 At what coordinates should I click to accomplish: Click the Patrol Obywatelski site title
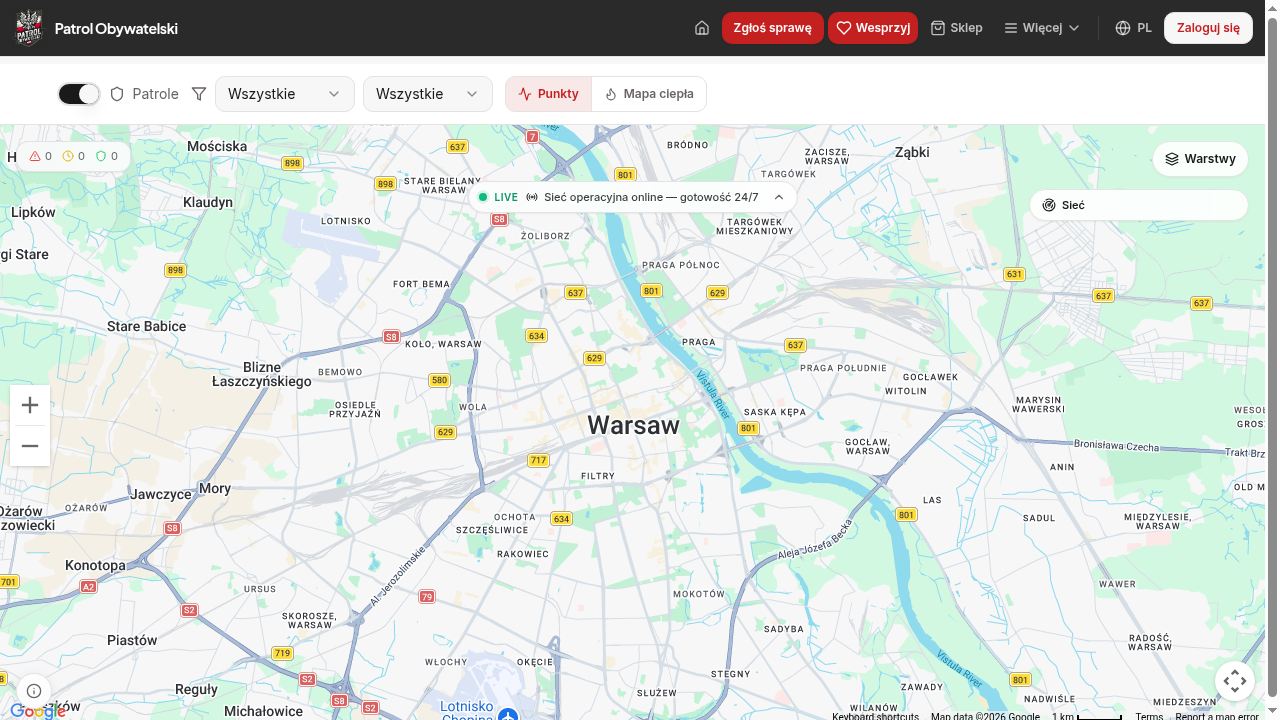[x=116, y=28]
